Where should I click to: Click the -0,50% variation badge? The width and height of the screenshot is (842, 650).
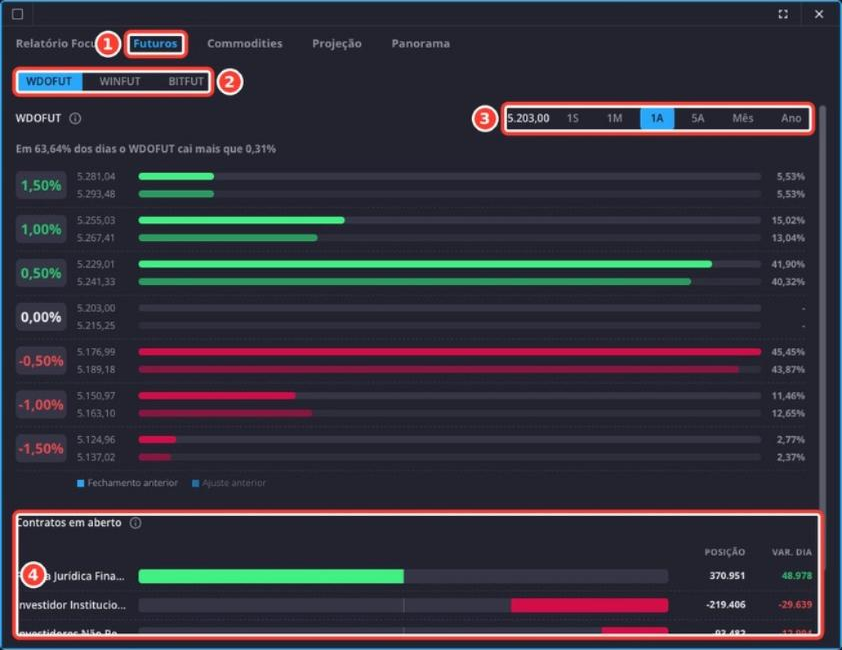point(41,361)
